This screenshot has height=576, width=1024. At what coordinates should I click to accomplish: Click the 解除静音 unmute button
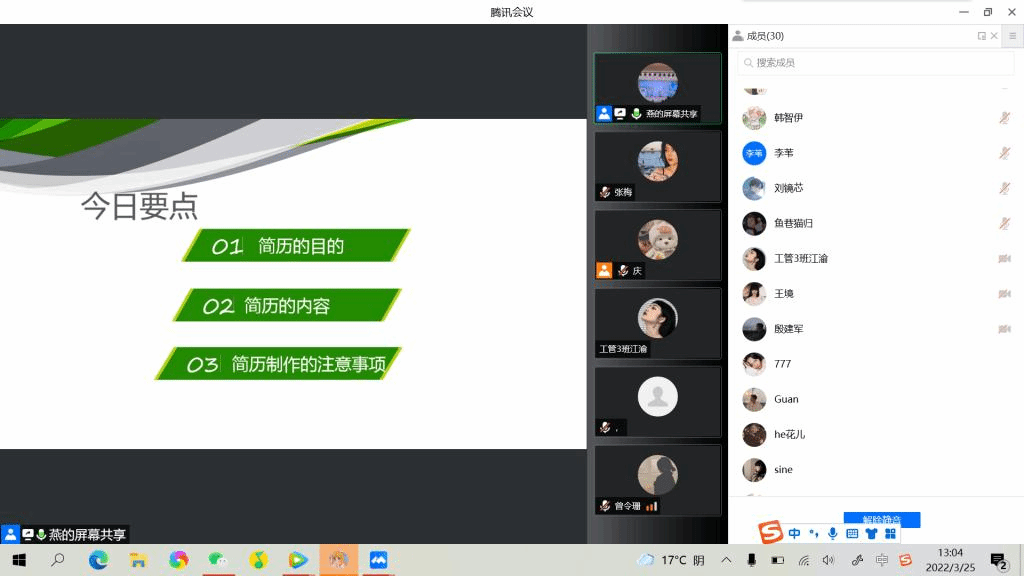tap(881, 519)
